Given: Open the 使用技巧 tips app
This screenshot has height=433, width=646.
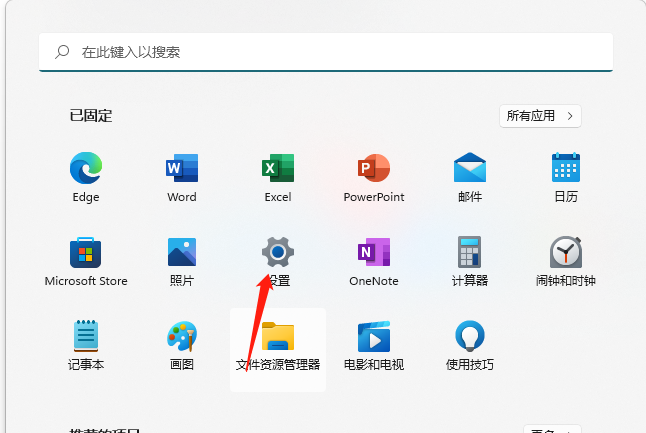Looking at the screenshot, I should click(470, 336).
